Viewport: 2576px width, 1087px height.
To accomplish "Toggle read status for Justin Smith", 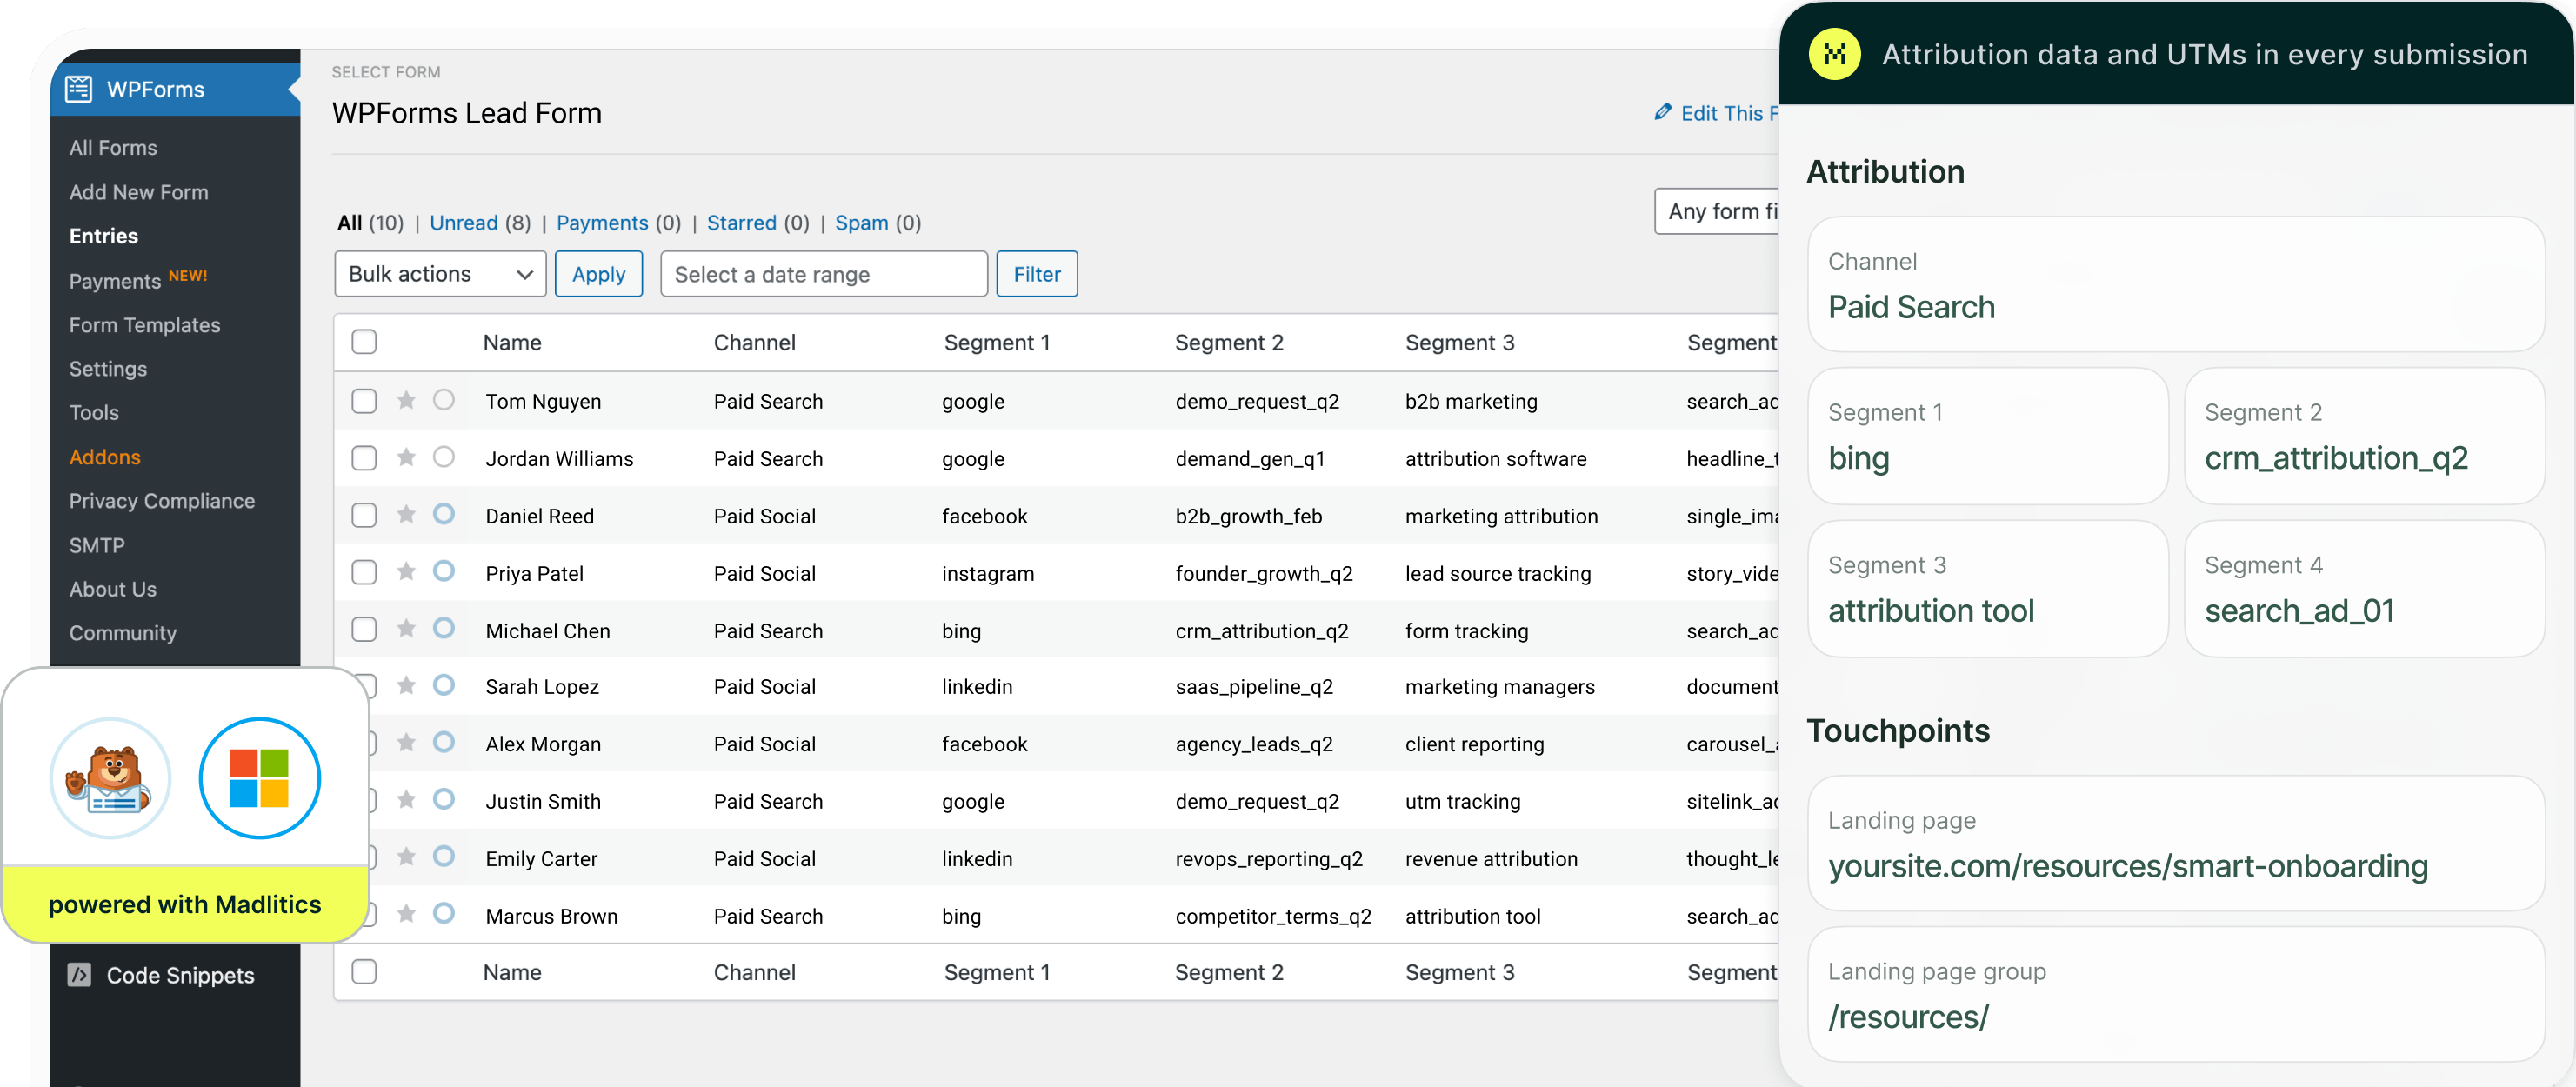I will (444, 799).
